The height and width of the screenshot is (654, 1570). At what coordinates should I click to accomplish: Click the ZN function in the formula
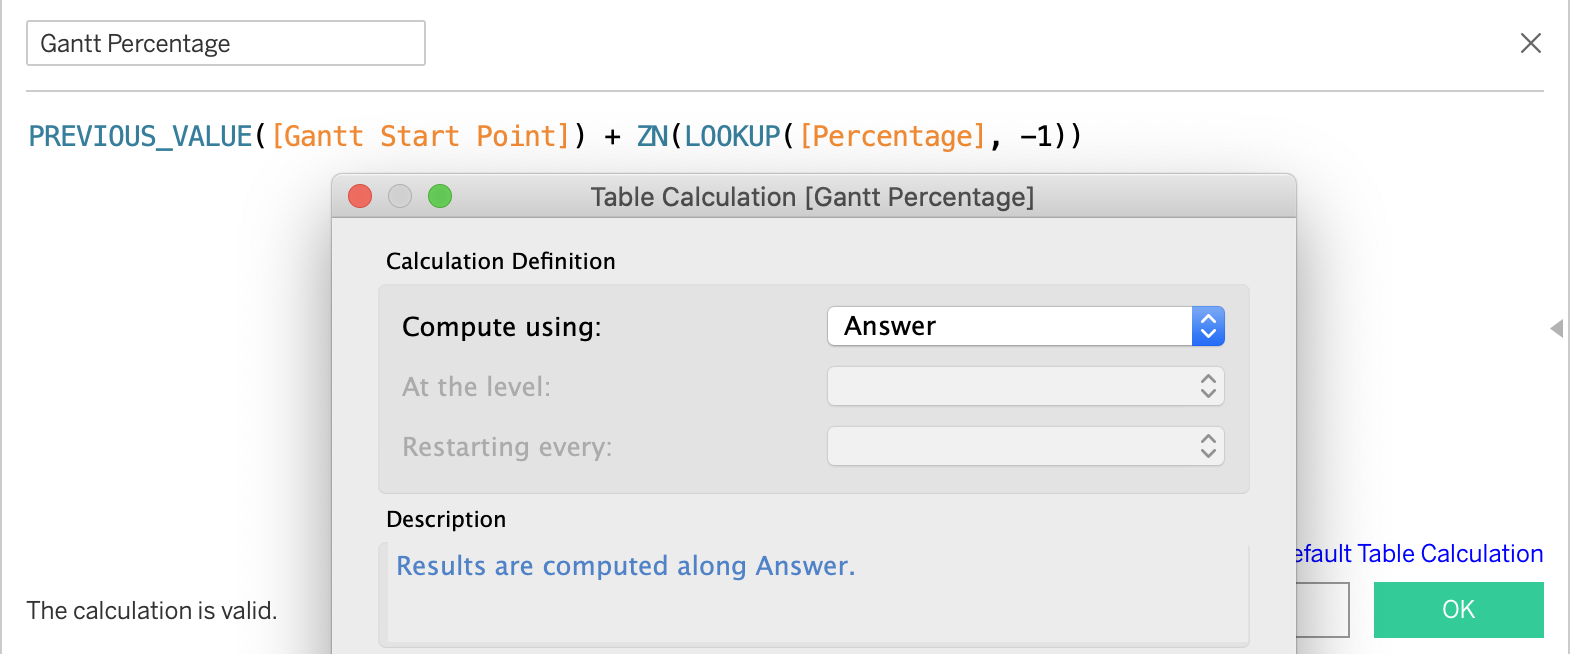click(x=652, y=136)
